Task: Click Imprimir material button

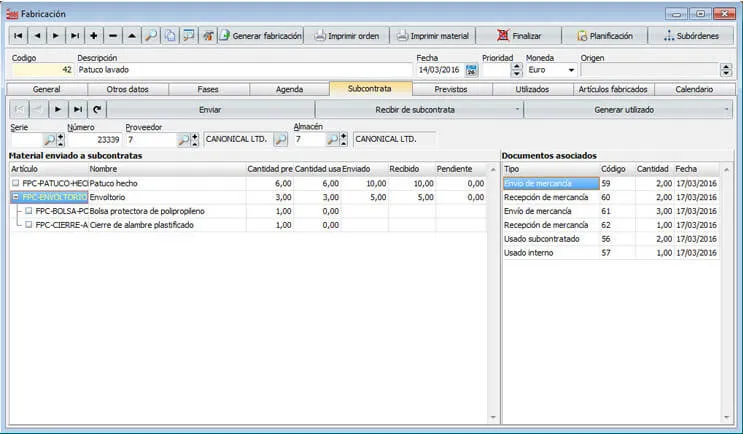Action: point(433,36)
